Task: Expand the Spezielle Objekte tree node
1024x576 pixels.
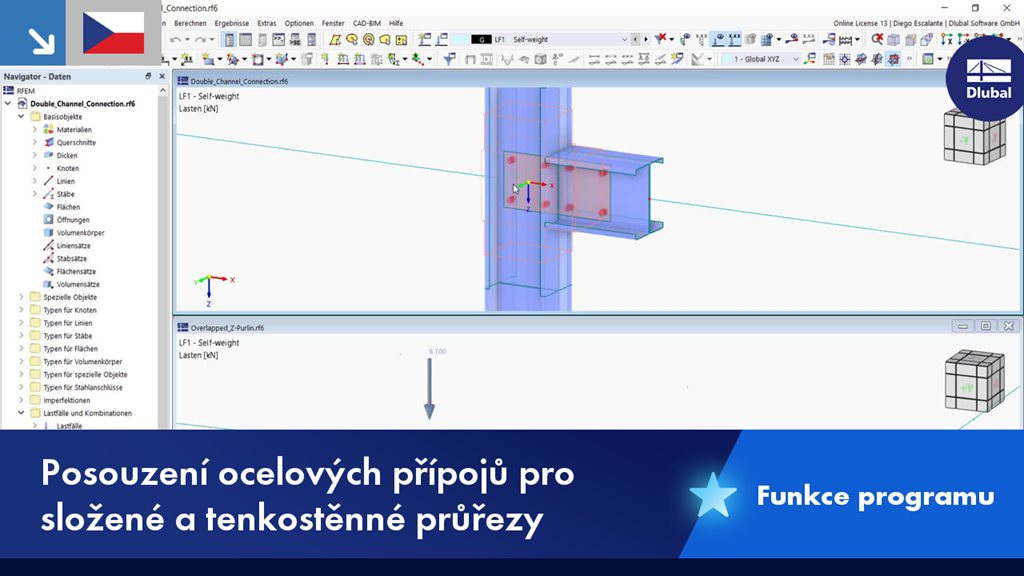Action: pyautogui.click(x=23, y=297)
